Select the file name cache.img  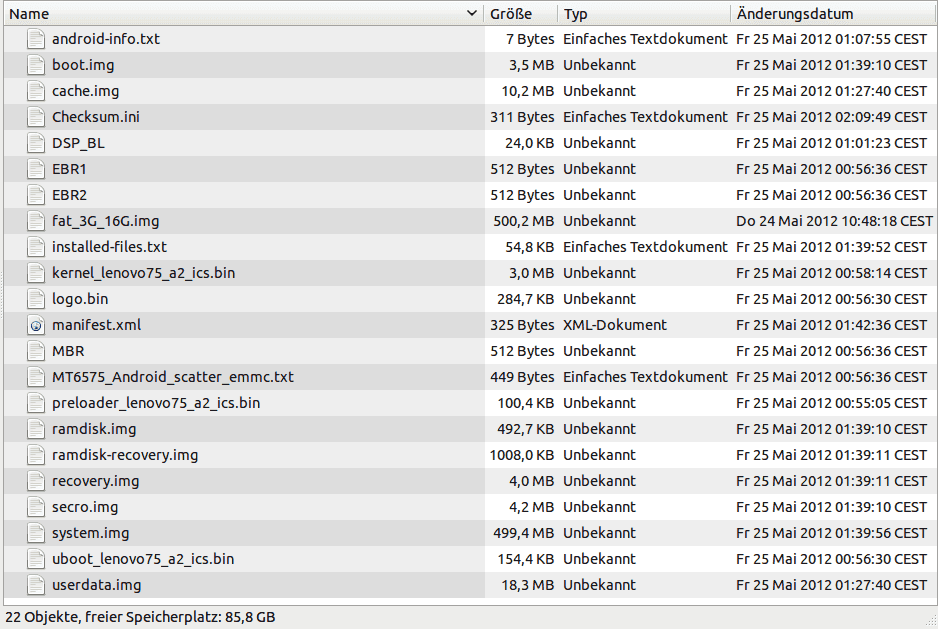(86, 91)
